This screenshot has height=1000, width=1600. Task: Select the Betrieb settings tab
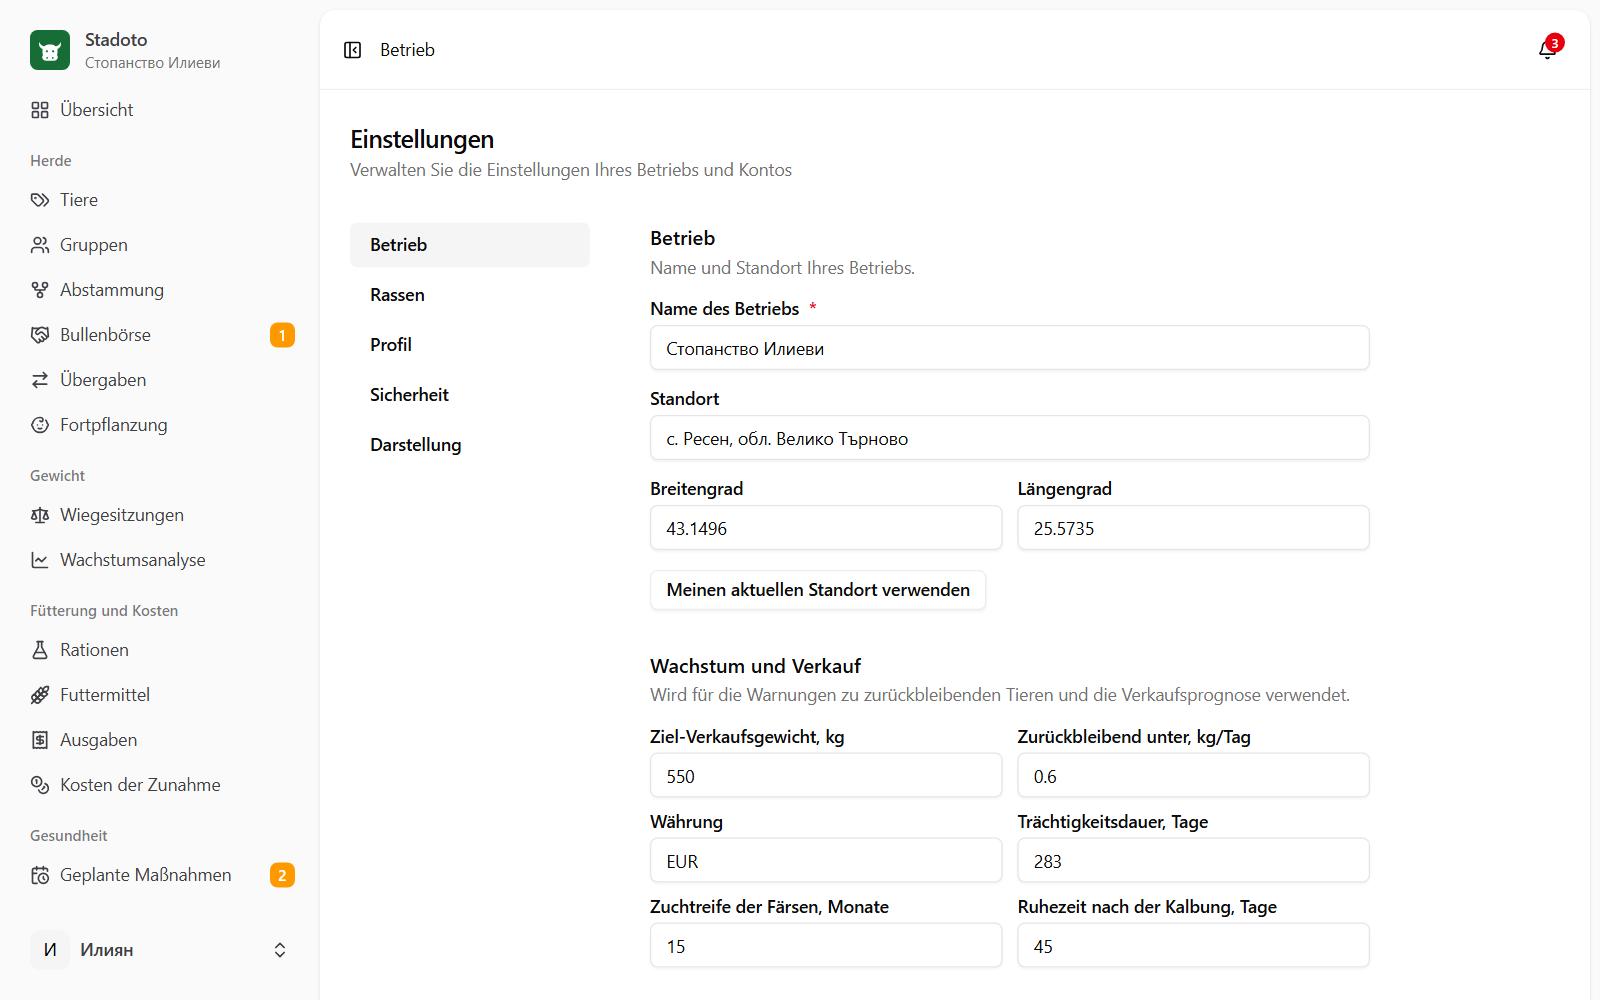point(470,245)
